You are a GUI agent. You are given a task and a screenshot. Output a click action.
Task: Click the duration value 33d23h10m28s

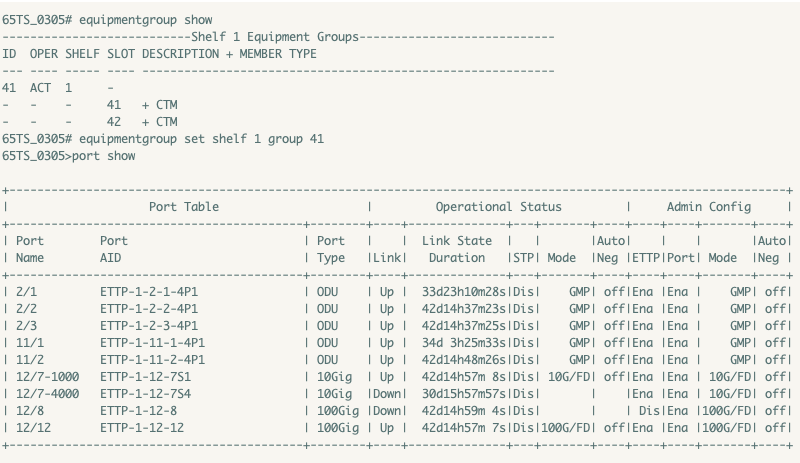click(x=464, y=291)
